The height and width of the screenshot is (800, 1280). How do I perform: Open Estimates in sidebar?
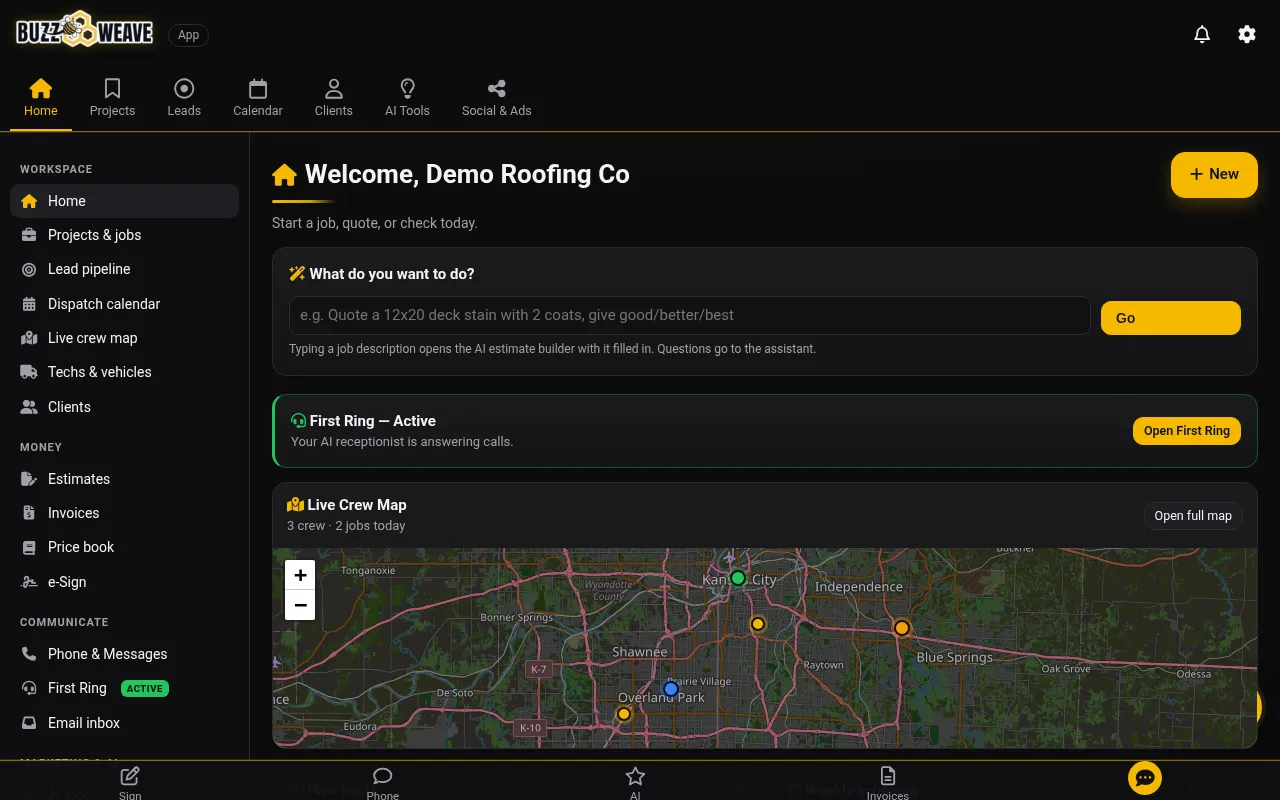(x=124, y=479)
